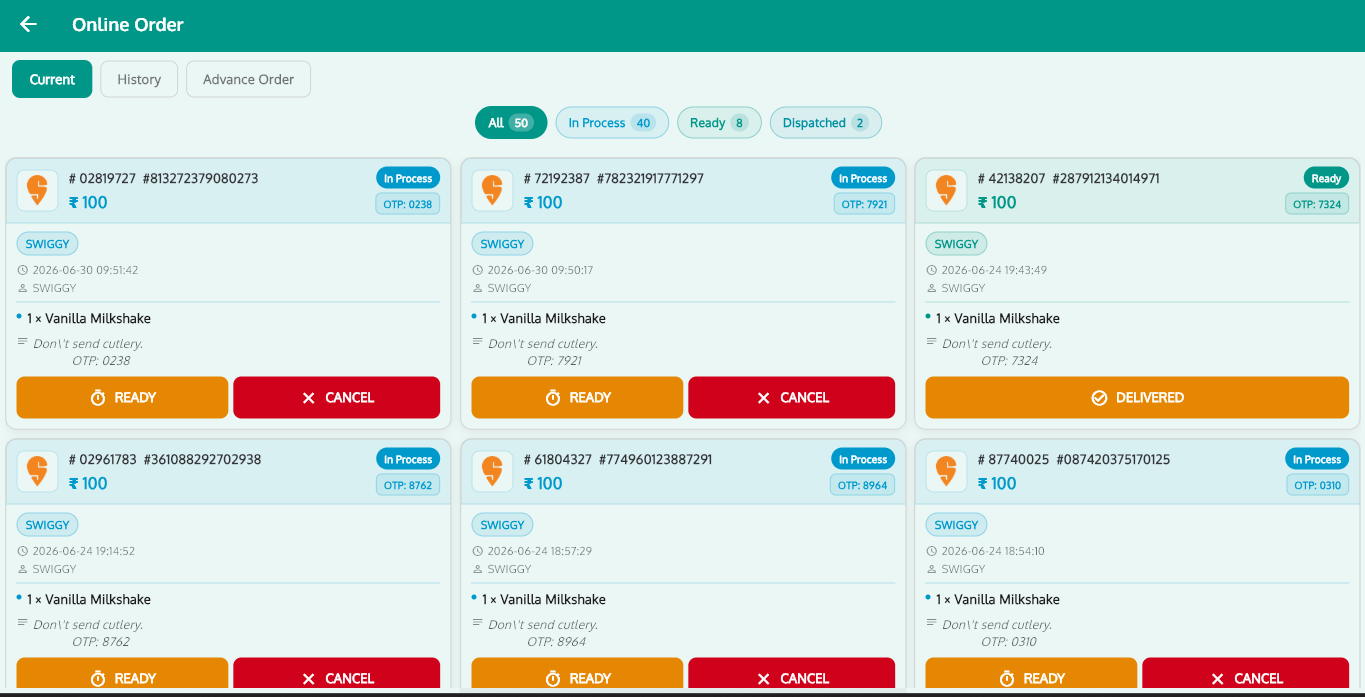Click Swiggy logo on order 02961783
Viewport: 1365px width, 697px height.
point(37,471)
